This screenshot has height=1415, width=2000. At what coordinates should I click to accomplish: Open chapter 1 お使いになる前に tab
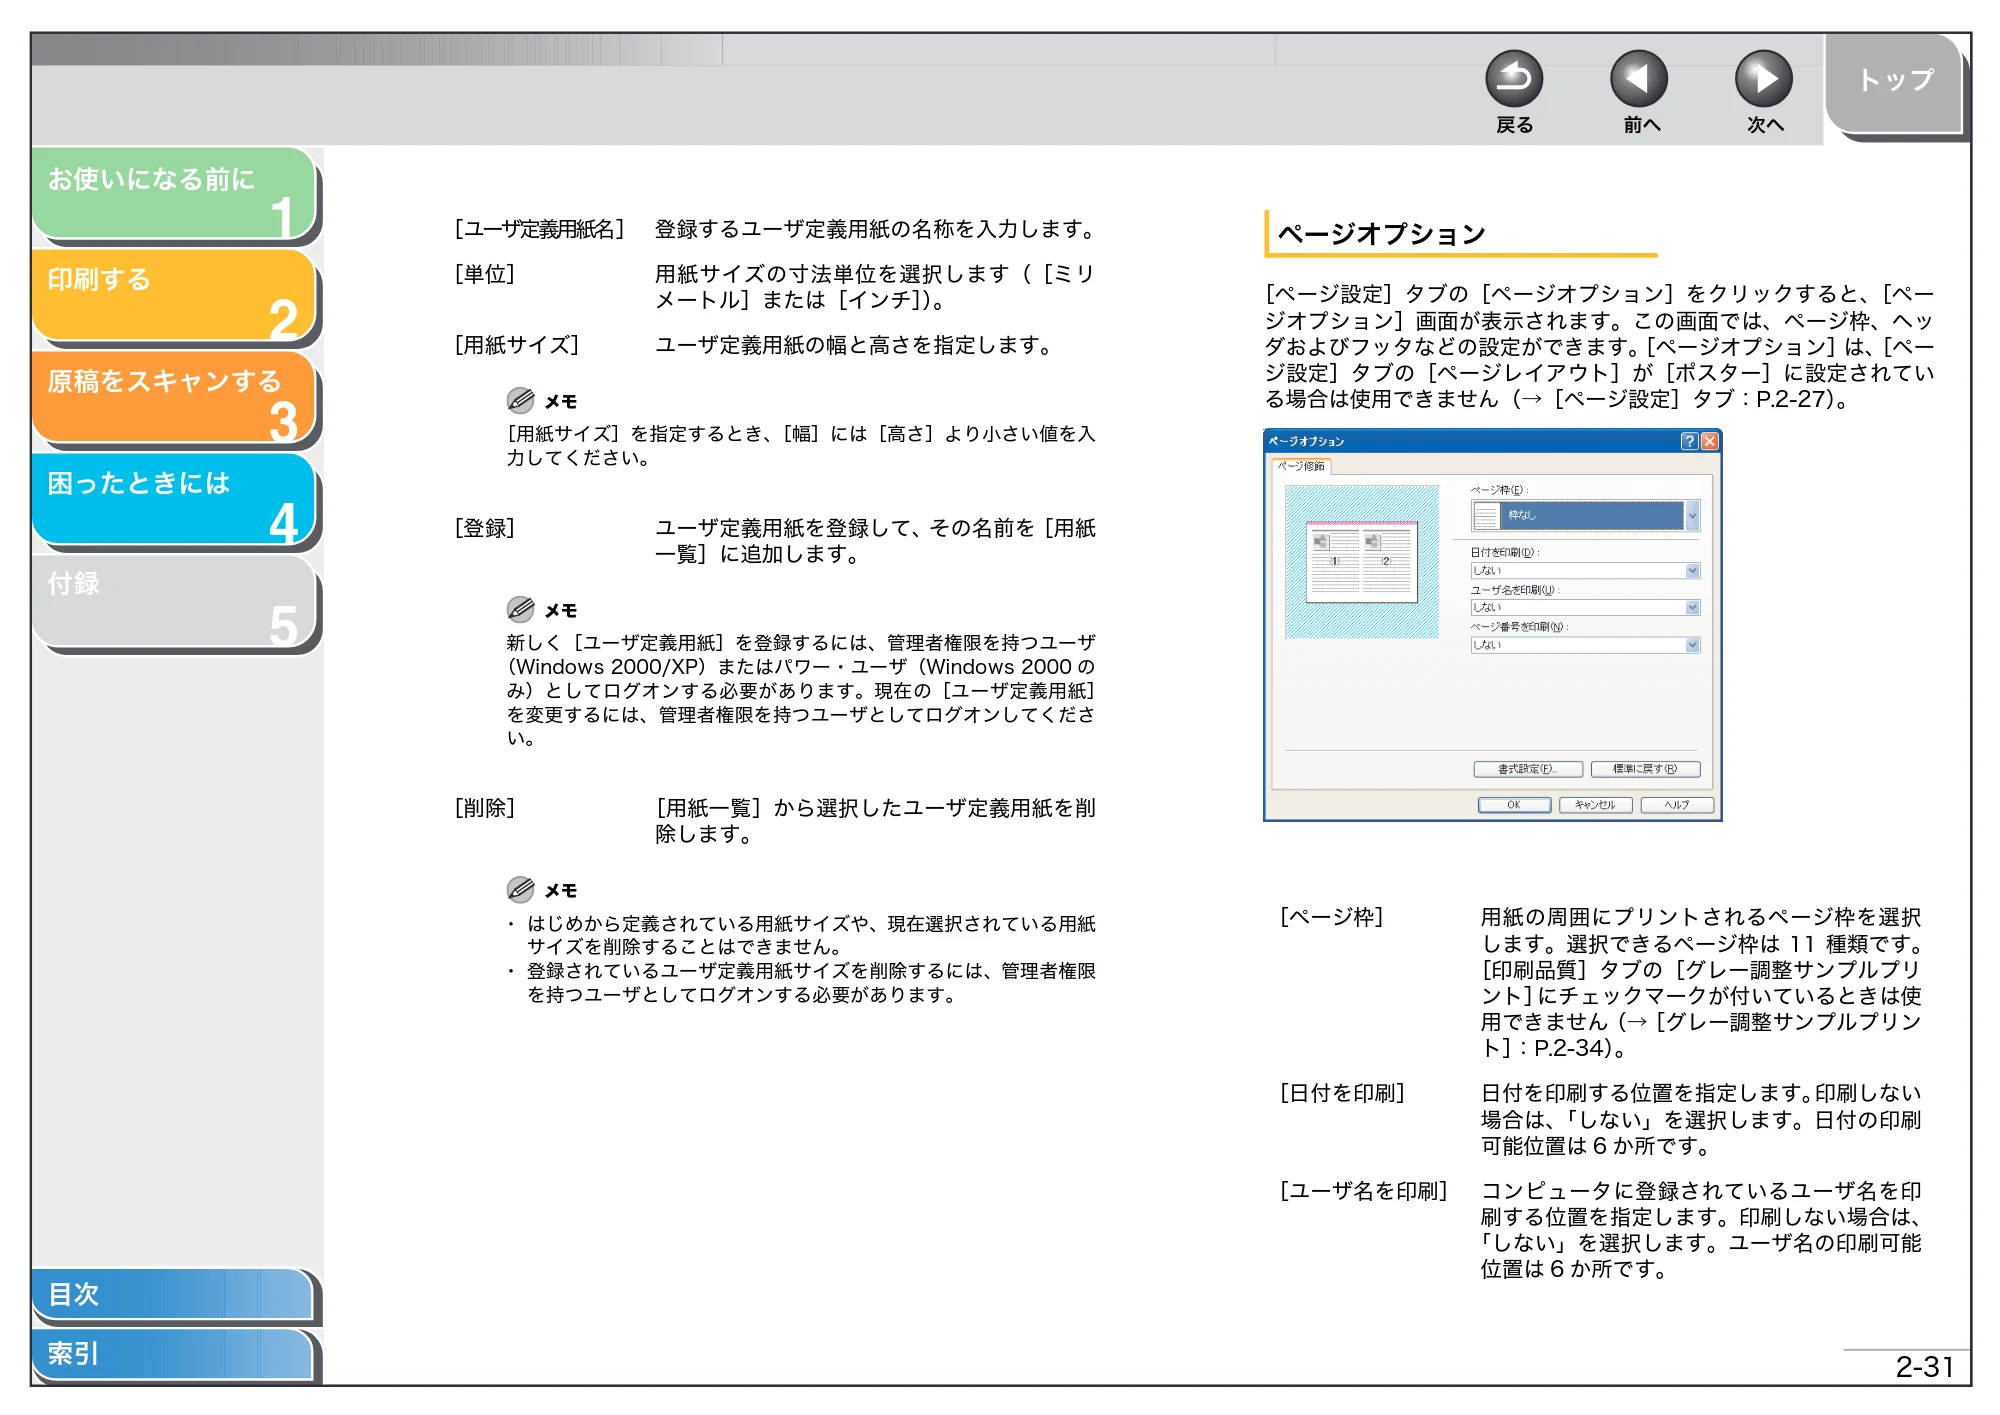(174, 193)
